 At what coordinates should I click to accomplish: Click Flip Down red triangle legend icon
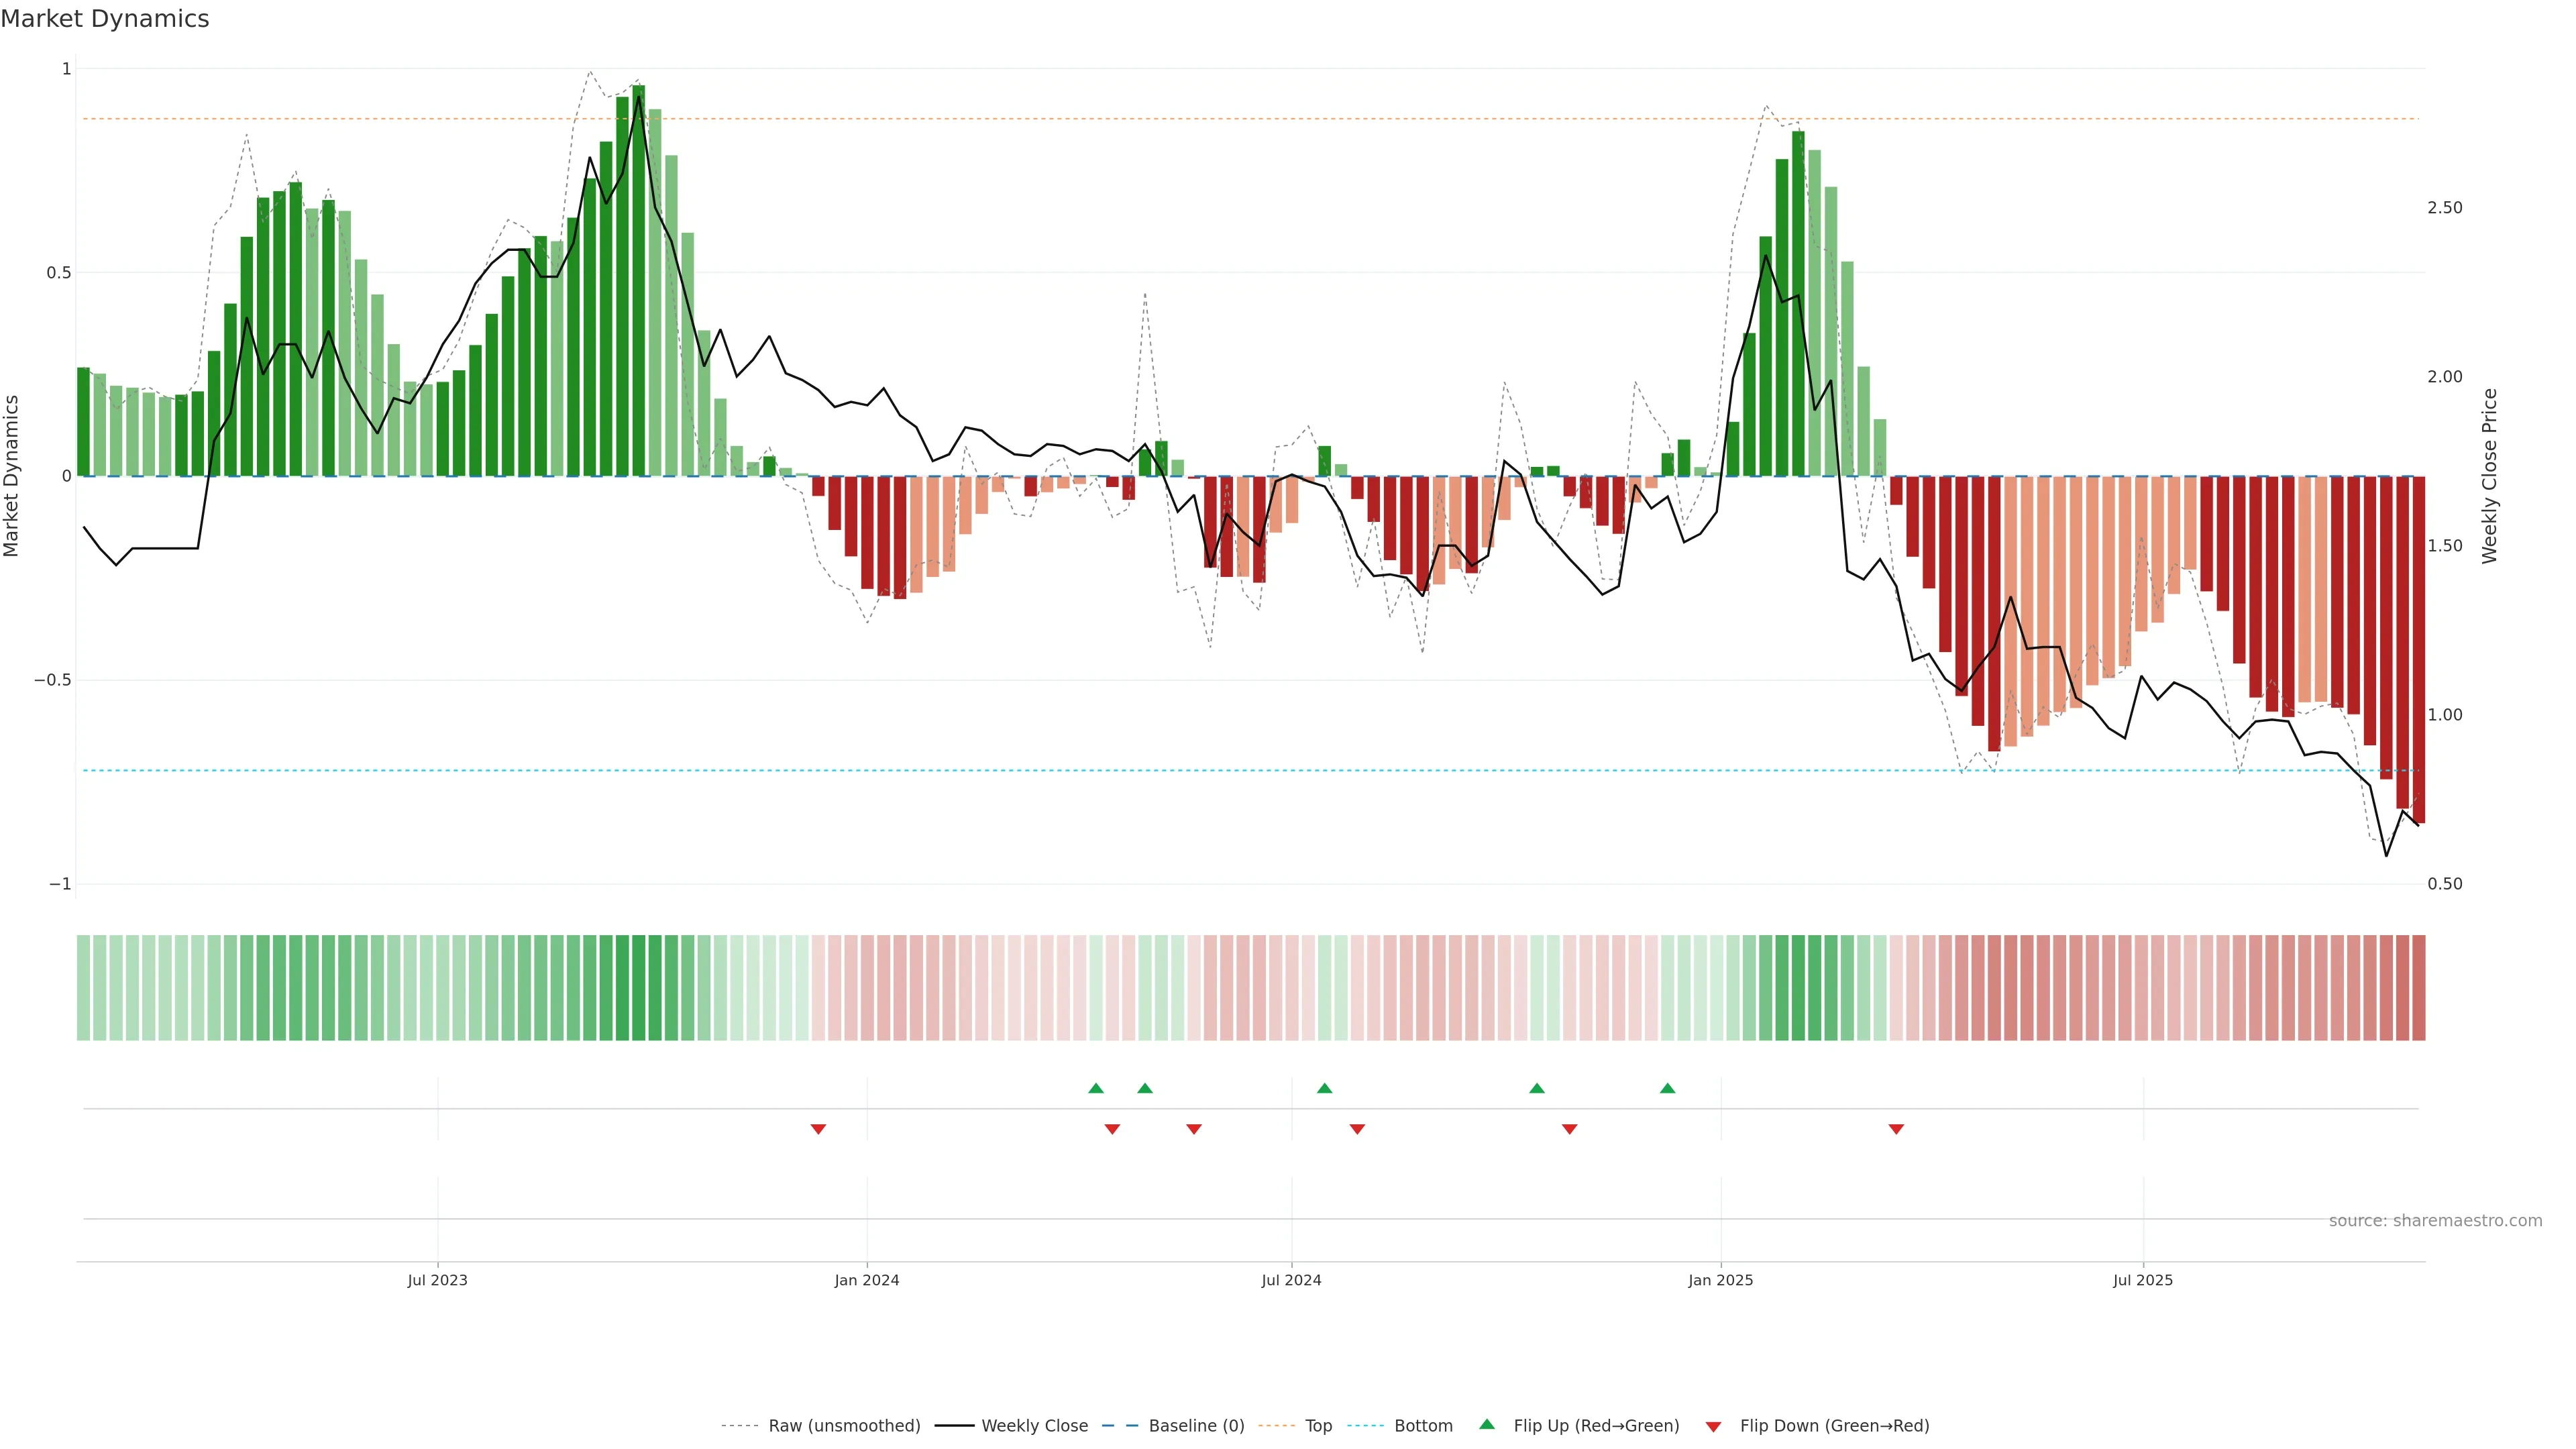1713,1427
